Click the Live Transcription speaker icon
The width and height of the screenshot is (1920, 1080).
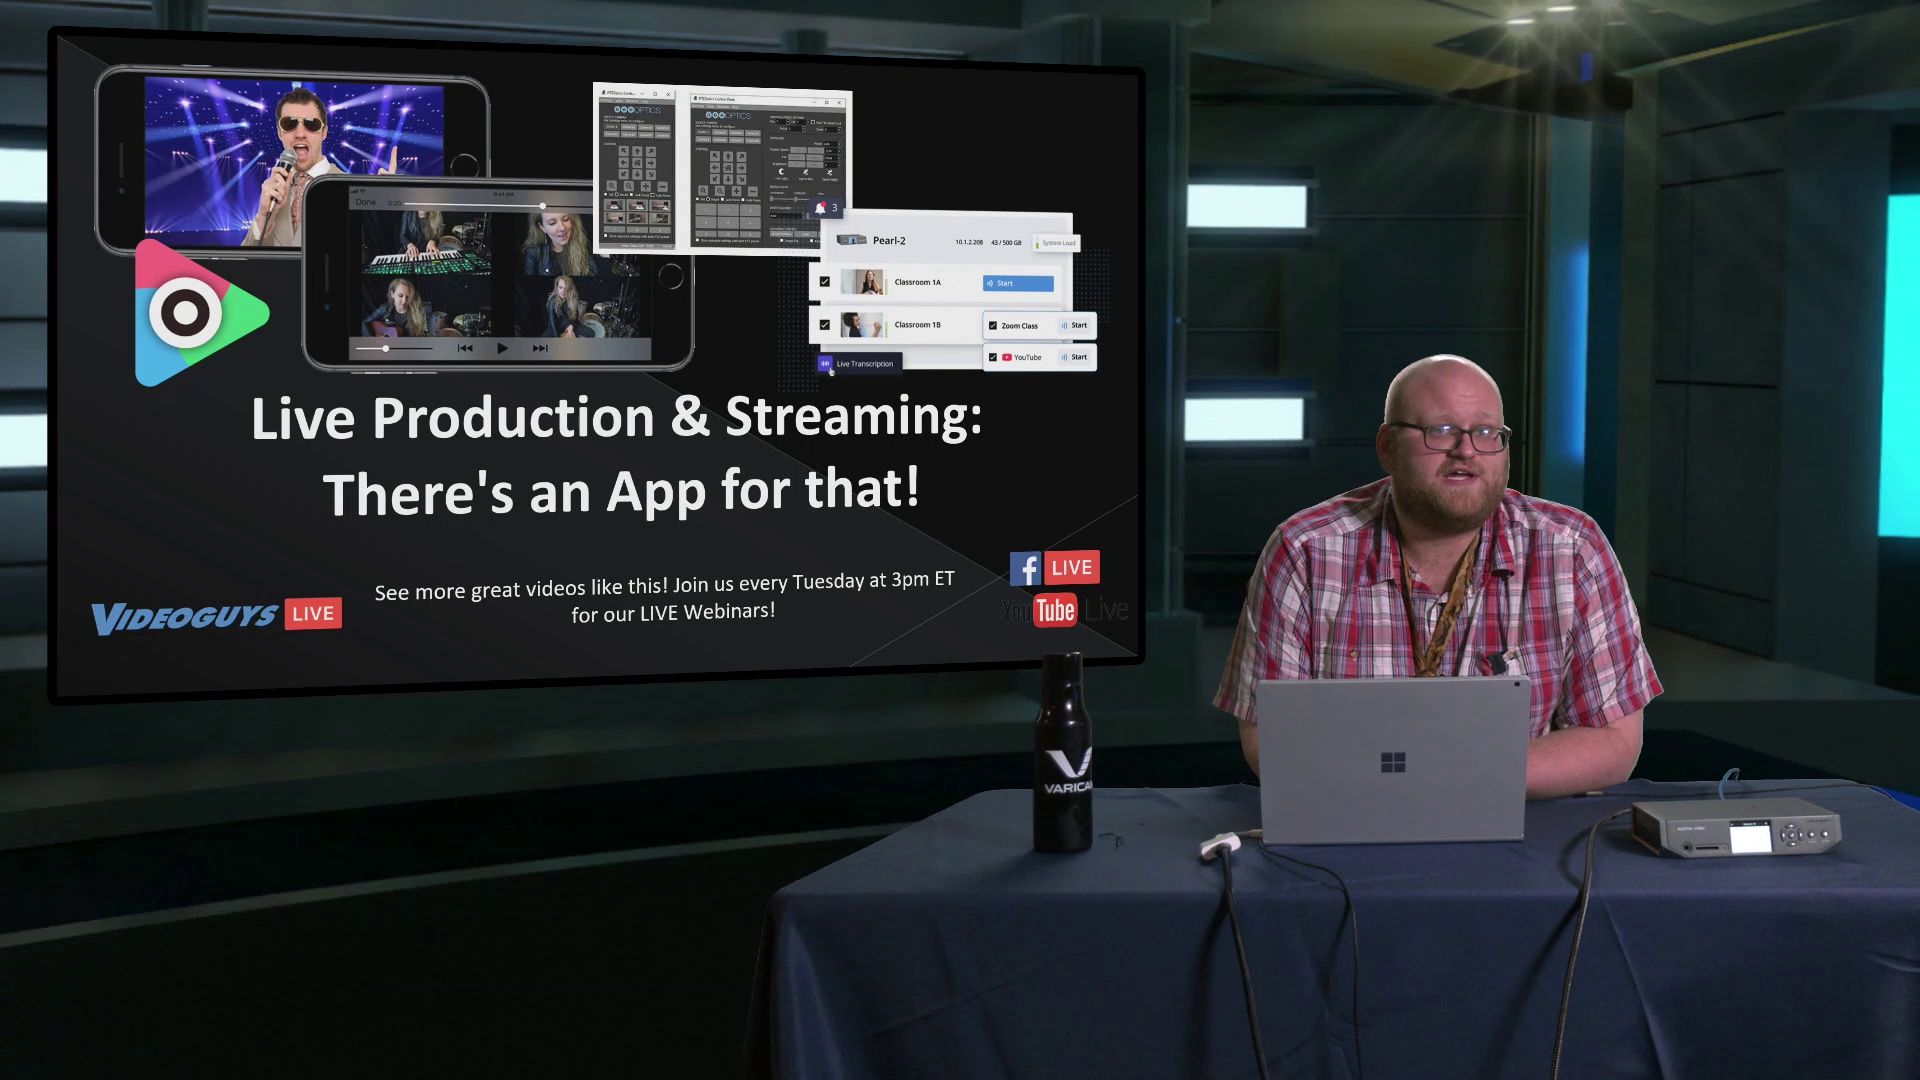click(x=825, y=364)
